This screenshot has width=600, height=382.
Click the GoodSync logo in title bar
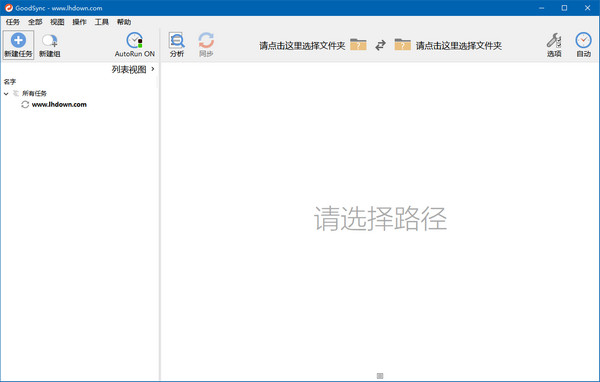point(8,8)
